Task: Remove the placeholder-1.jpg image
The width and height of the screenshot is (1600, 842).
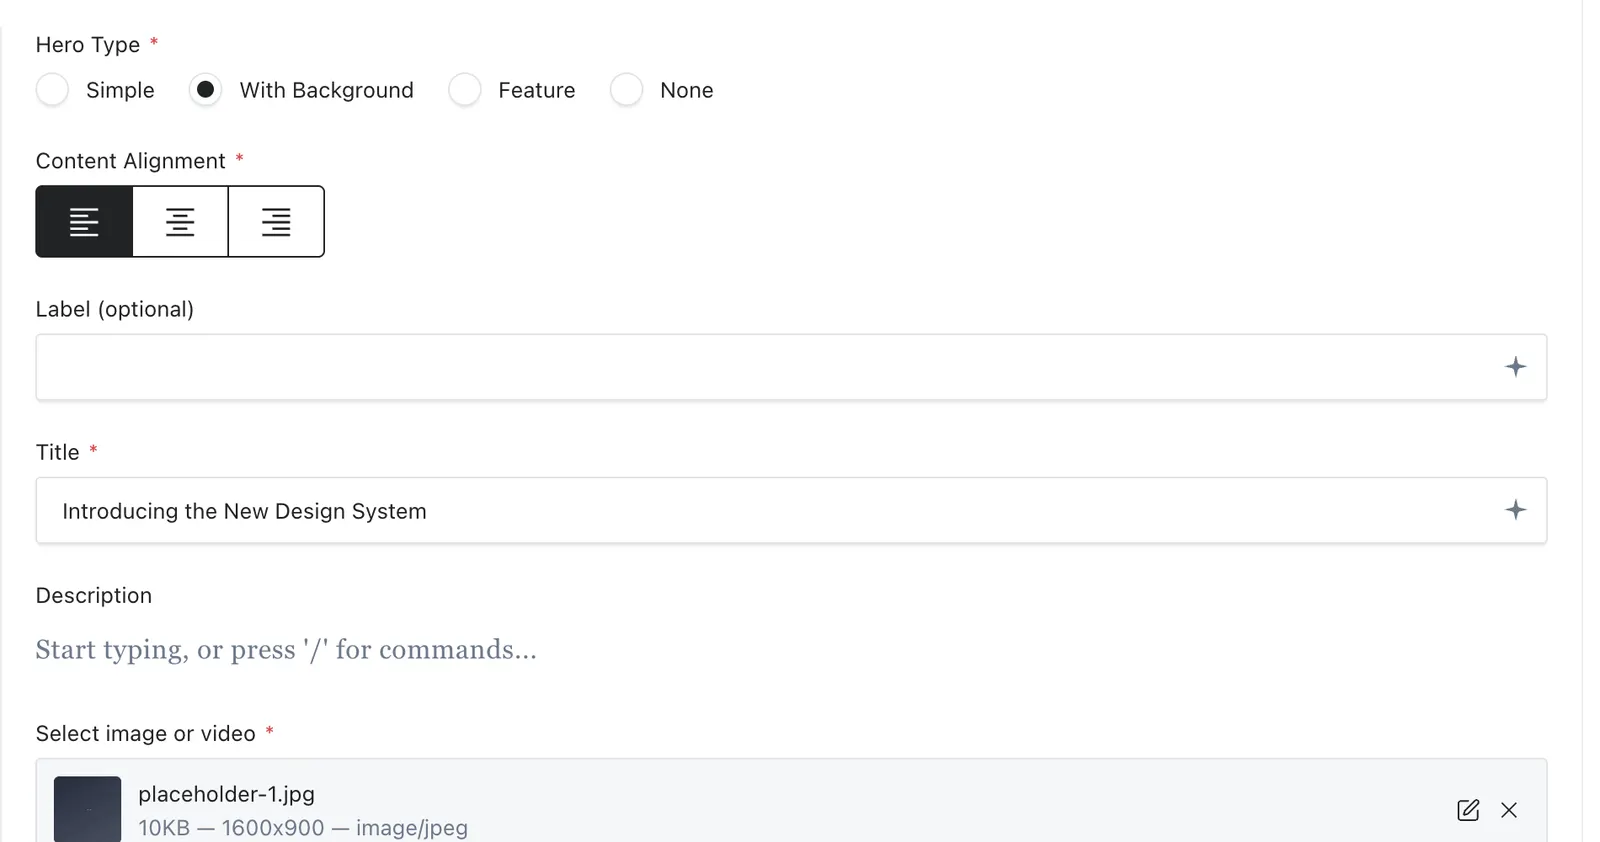Action: [x=1509, y=810]
